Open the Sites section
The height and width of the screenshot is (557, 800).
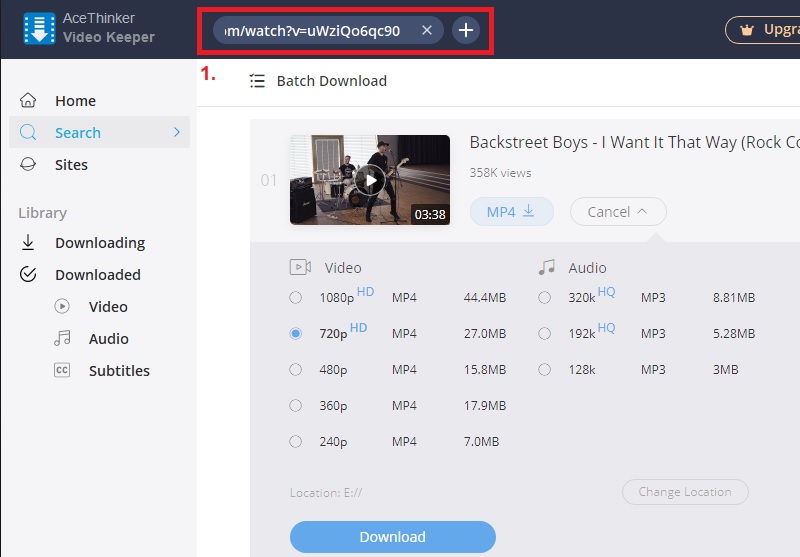[x=71, y=165]
